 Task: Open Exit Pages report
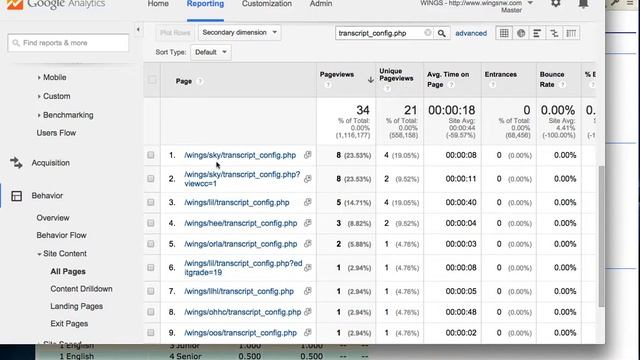point(69,324)
